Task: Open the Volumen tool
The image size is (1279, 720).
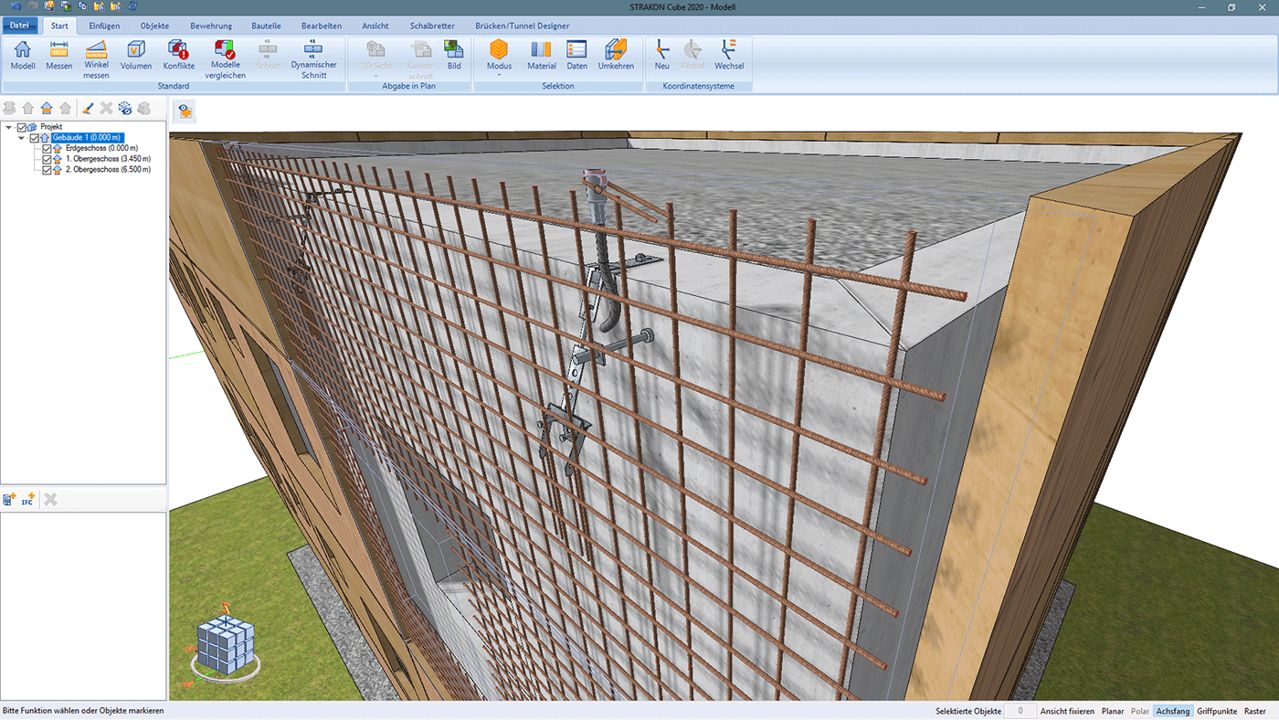Action: click(136, 54)
